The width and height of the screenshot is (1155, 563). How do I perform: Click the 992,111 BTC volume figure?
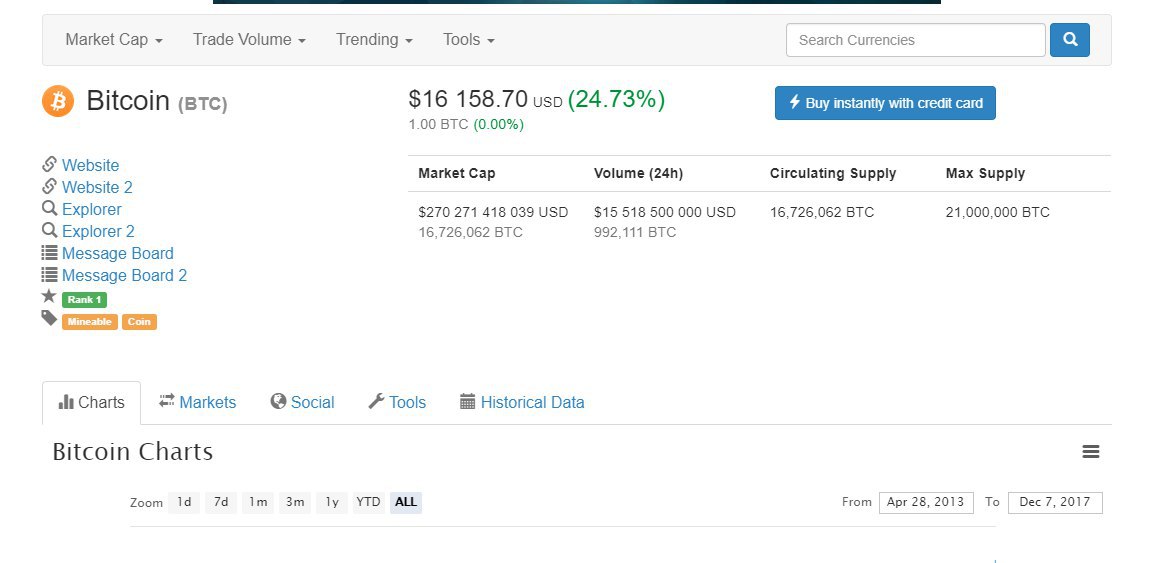pos(635,233)
